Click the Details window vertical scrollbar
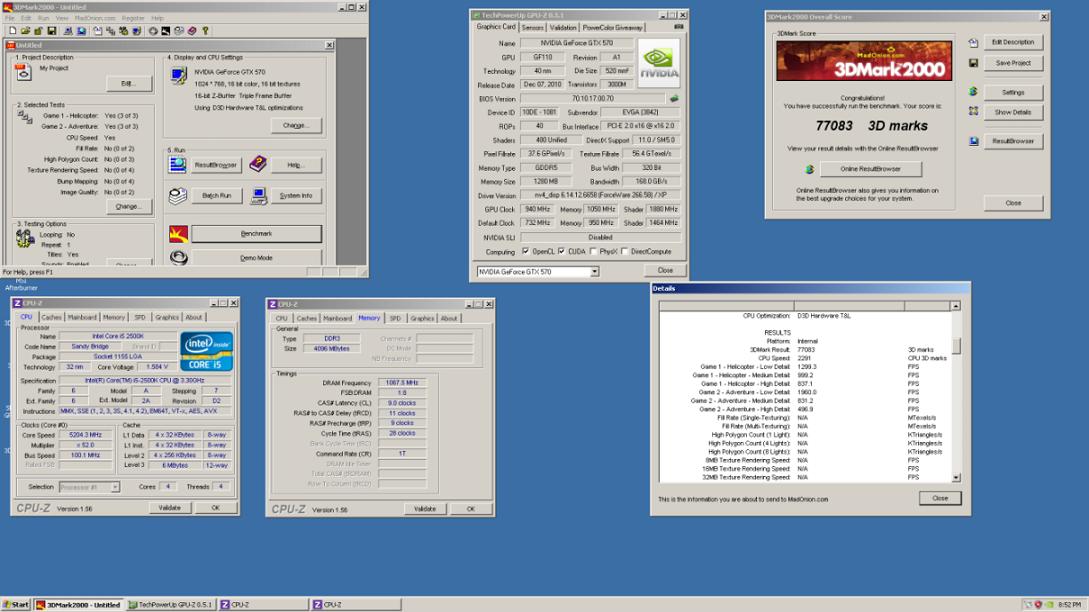The image size is (1089, 612). pos(956,392)
